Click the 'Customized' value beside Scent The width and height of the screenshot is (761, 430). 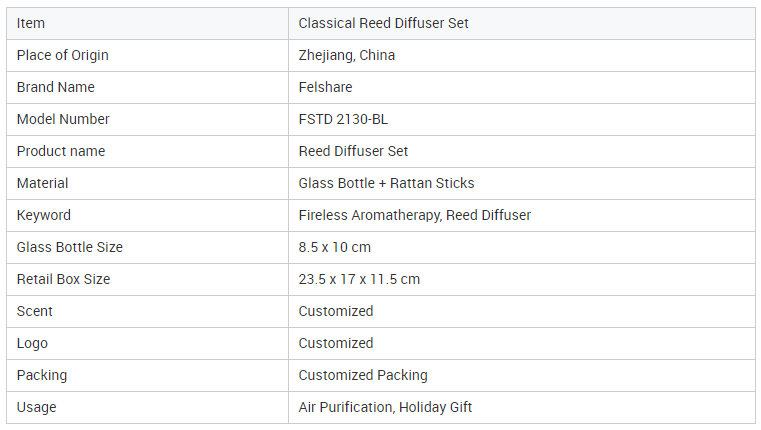point(336,312)
